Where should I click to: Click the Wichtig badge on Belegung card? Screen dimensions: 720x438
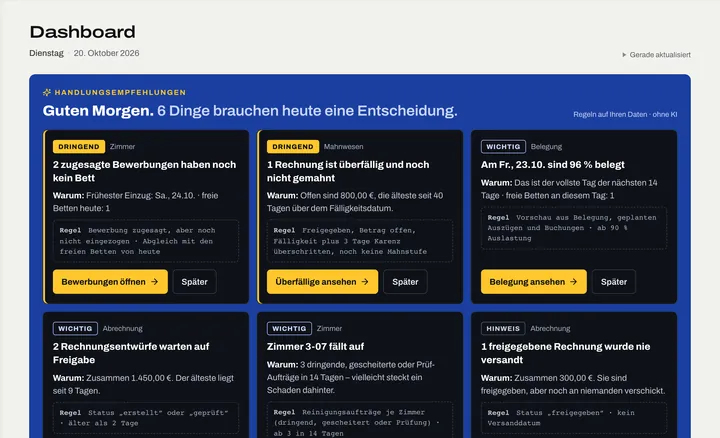tap(503, 146)
